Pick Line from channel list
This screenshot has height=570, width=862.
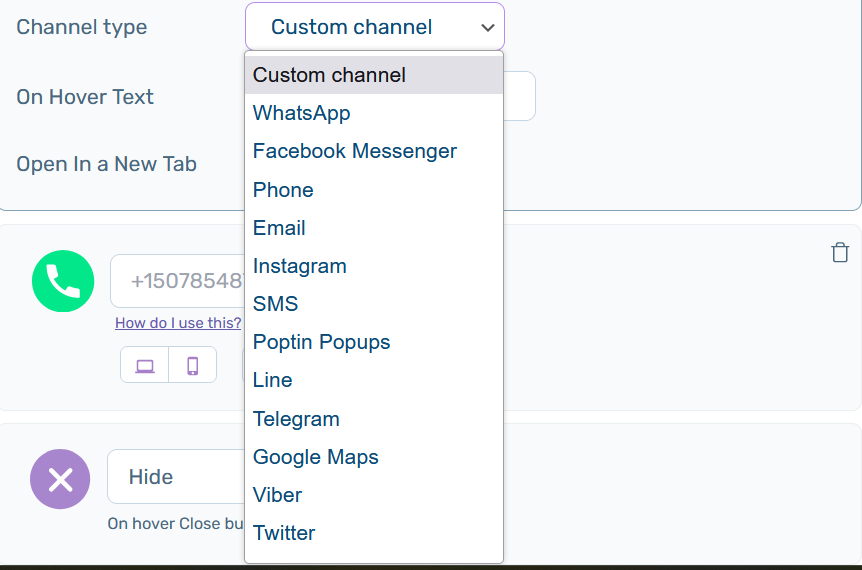[x=374, y=380]
